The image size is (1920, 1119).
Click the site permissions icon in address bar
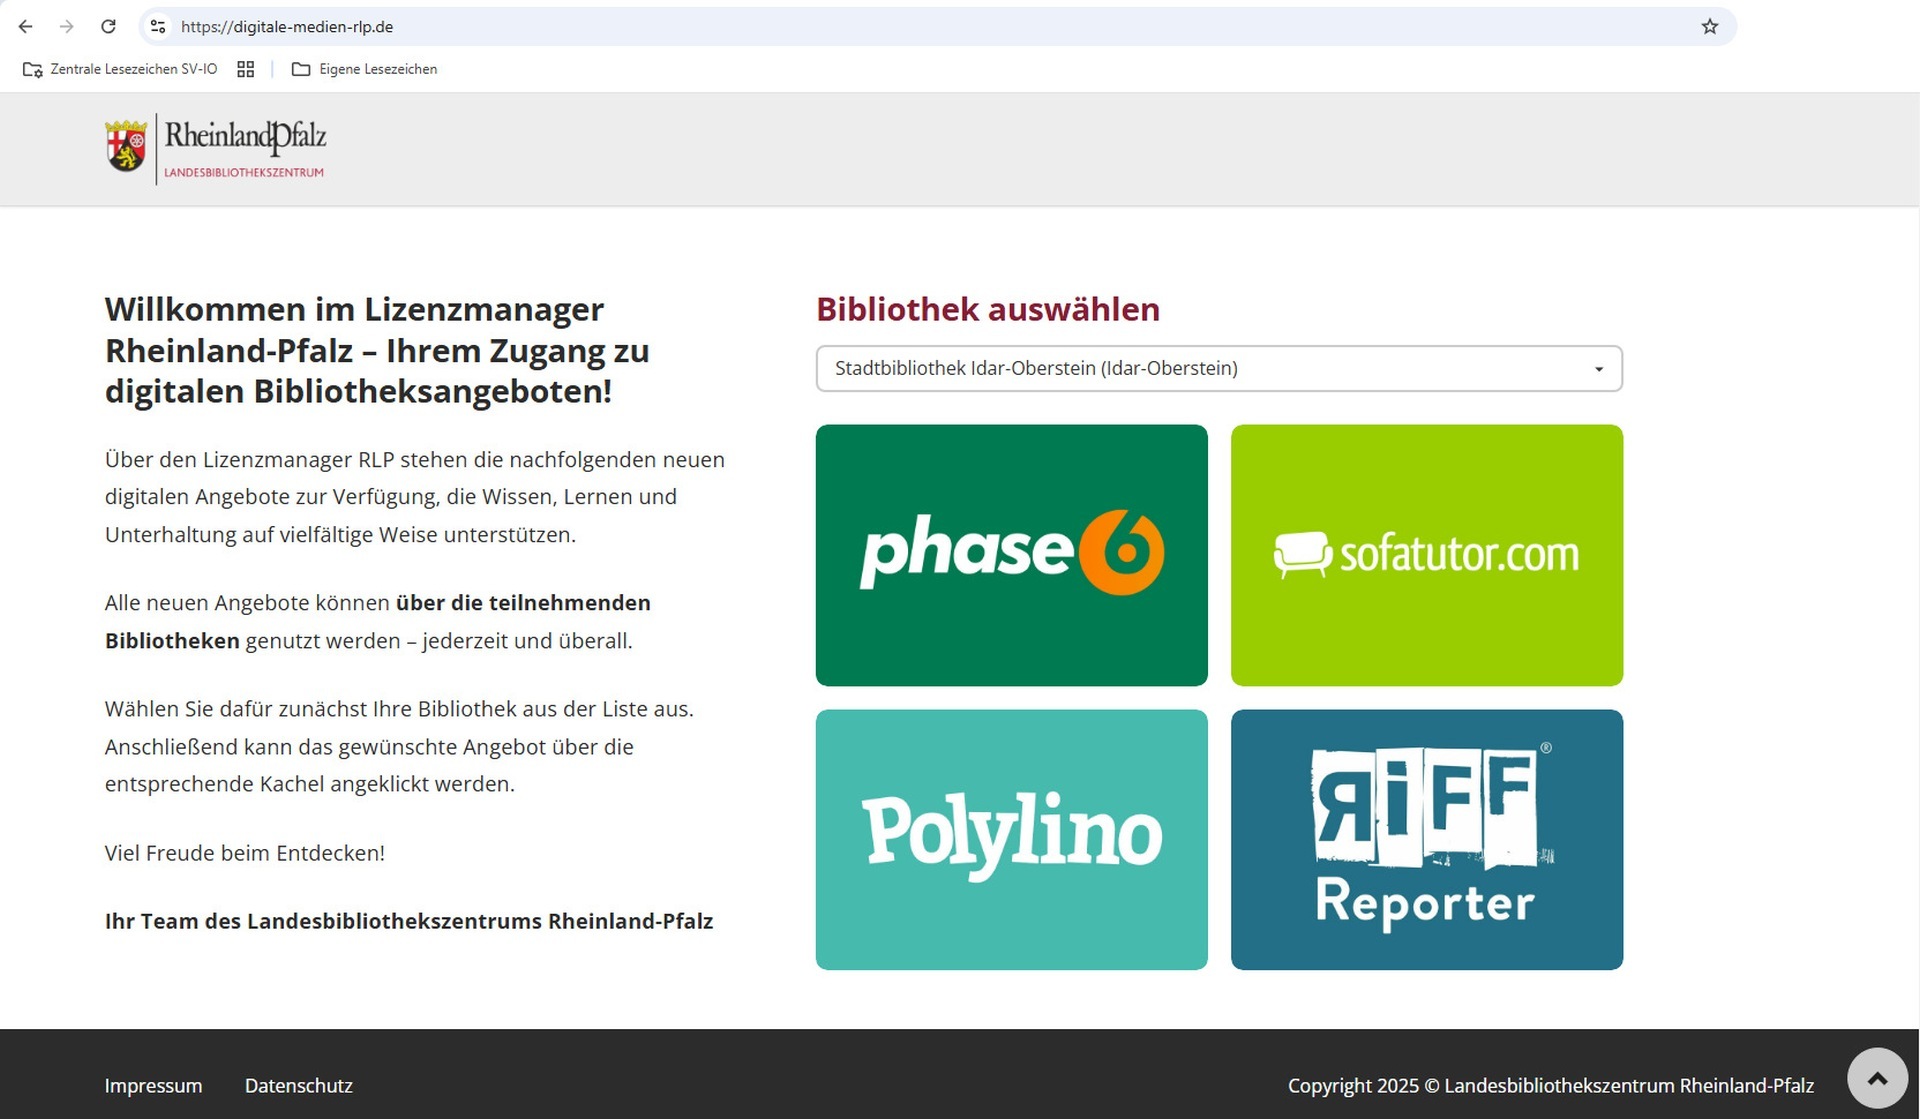click(x=157, y=26)
